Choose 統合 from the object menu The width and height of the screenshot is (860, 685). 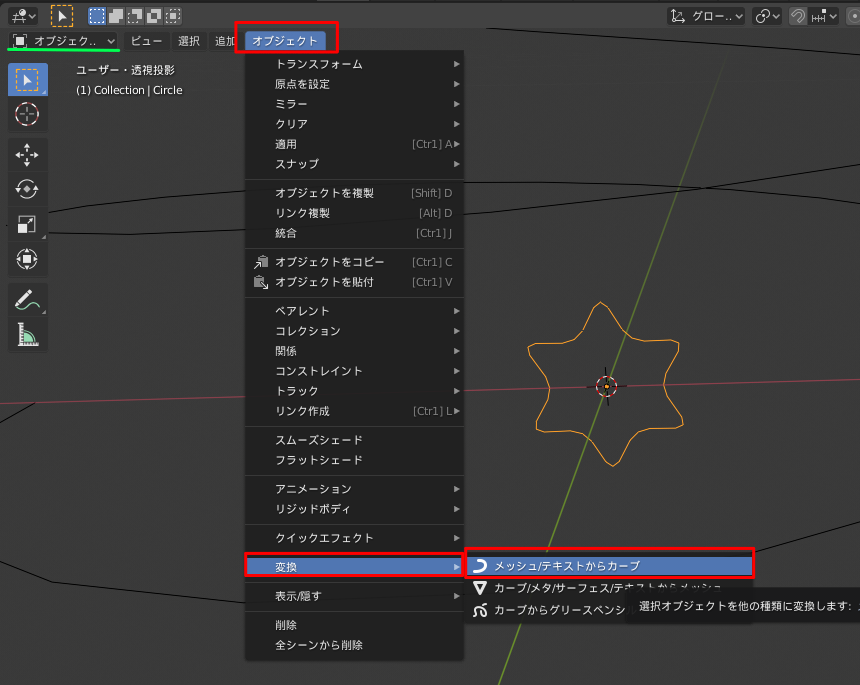(354, 233)
